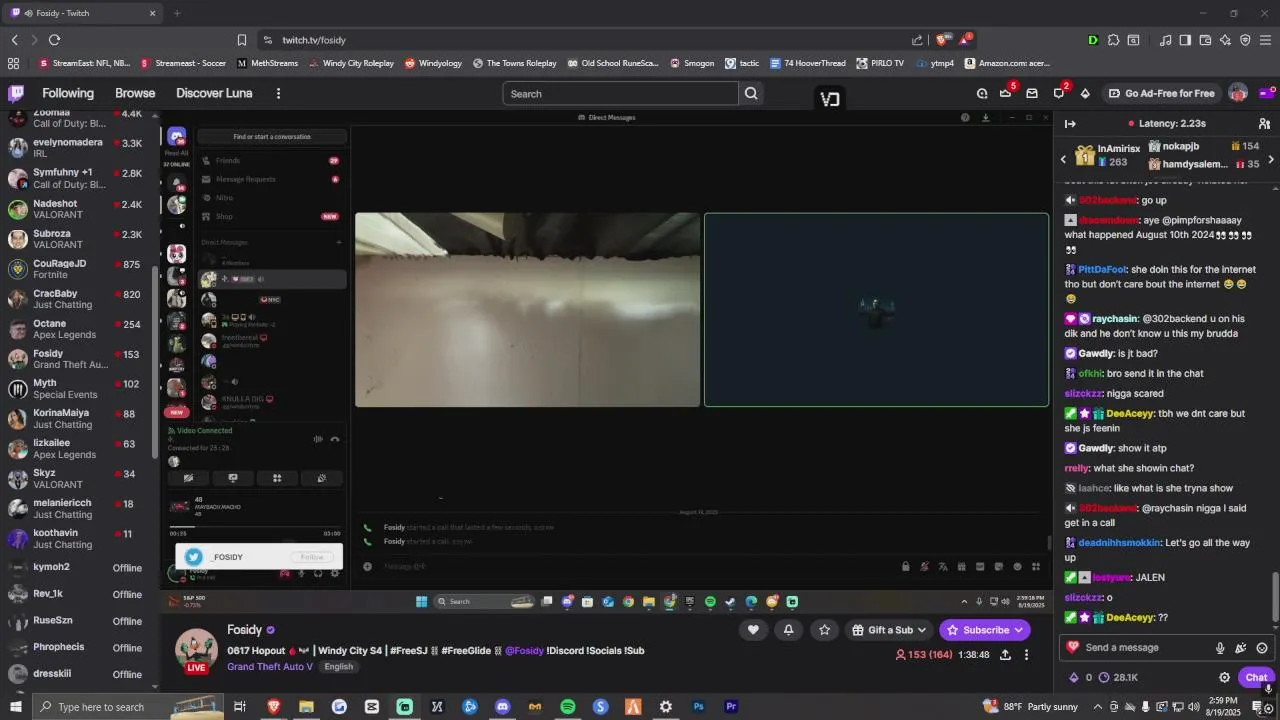Open the Nadeshot channel in sidebar
Viewport: 1280px width, 720px height.
(78, 210)
